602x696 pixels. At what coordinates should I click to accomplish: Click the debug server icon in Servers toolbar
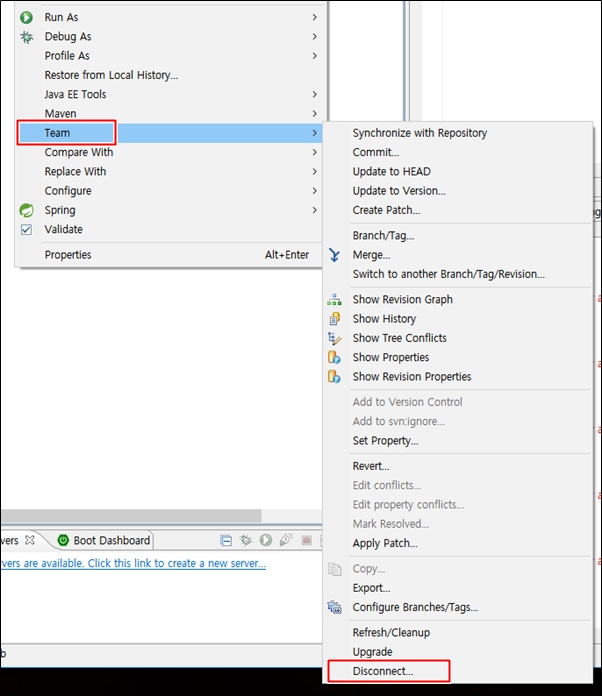point(246,540)
